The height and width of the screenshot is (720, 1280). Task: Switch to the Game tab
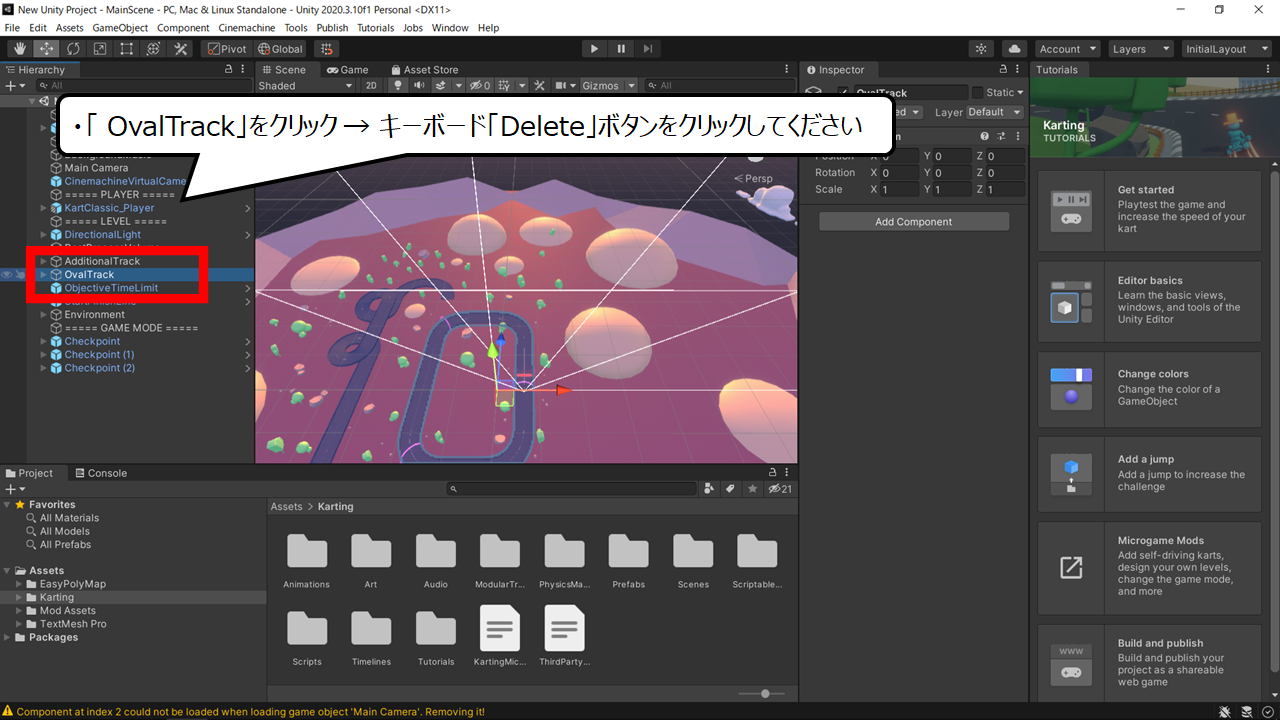(x=347, y=70)
